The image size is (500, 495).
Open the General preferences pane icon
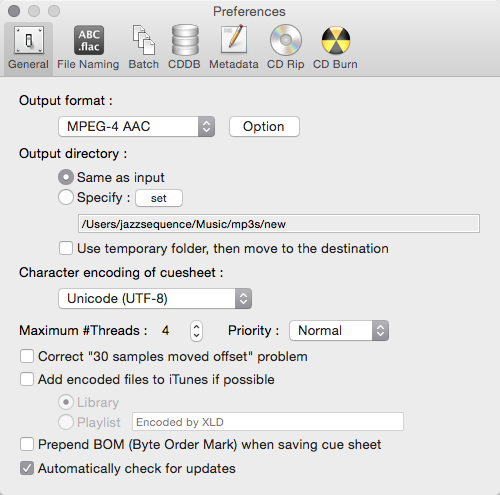pyautogui.click(x=29, y=40)
